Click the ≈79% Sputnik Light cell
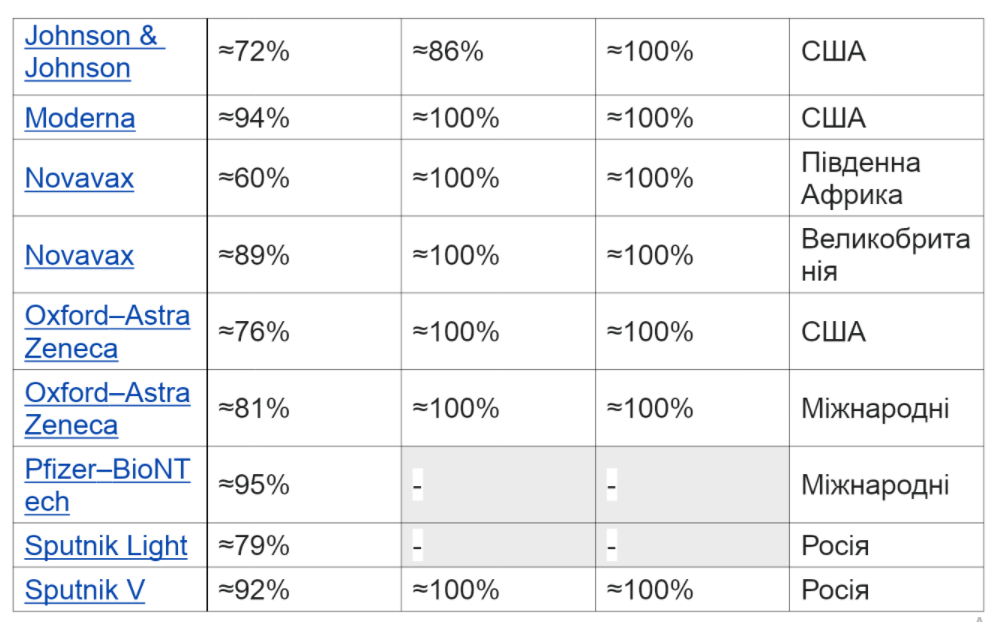This screenshot has width=989, height=622. (x=254, y=546)
